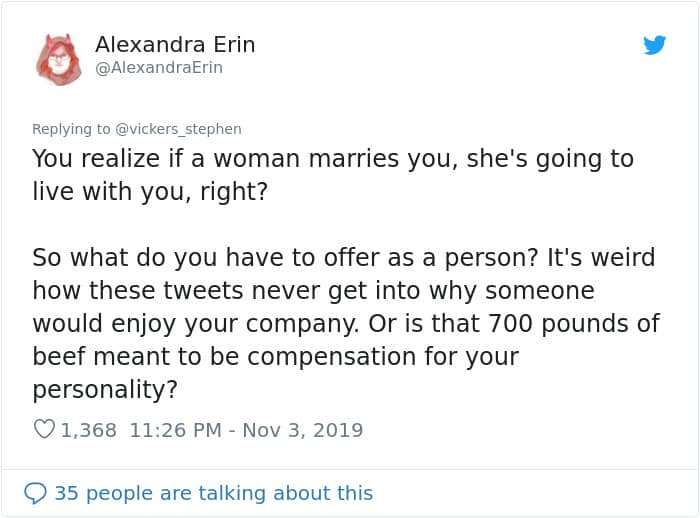Open '35 people are talking about this'
Viewport: 700px width, 518px height.
point(213,493)
